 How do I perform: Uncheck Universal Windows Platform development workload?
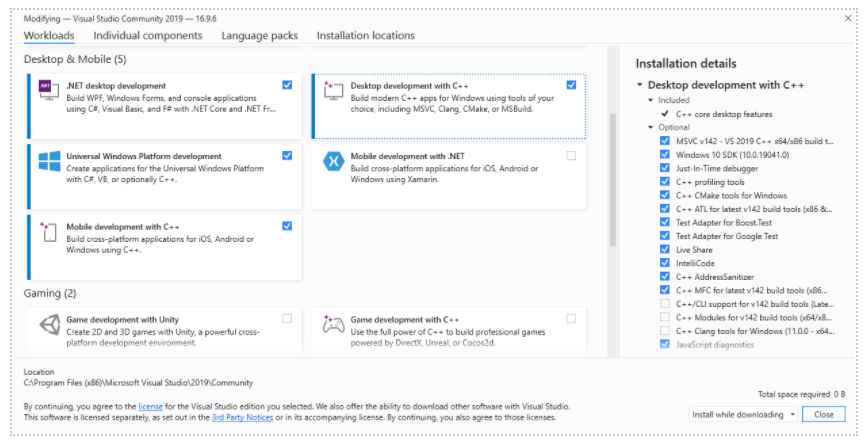coord(287,156)
